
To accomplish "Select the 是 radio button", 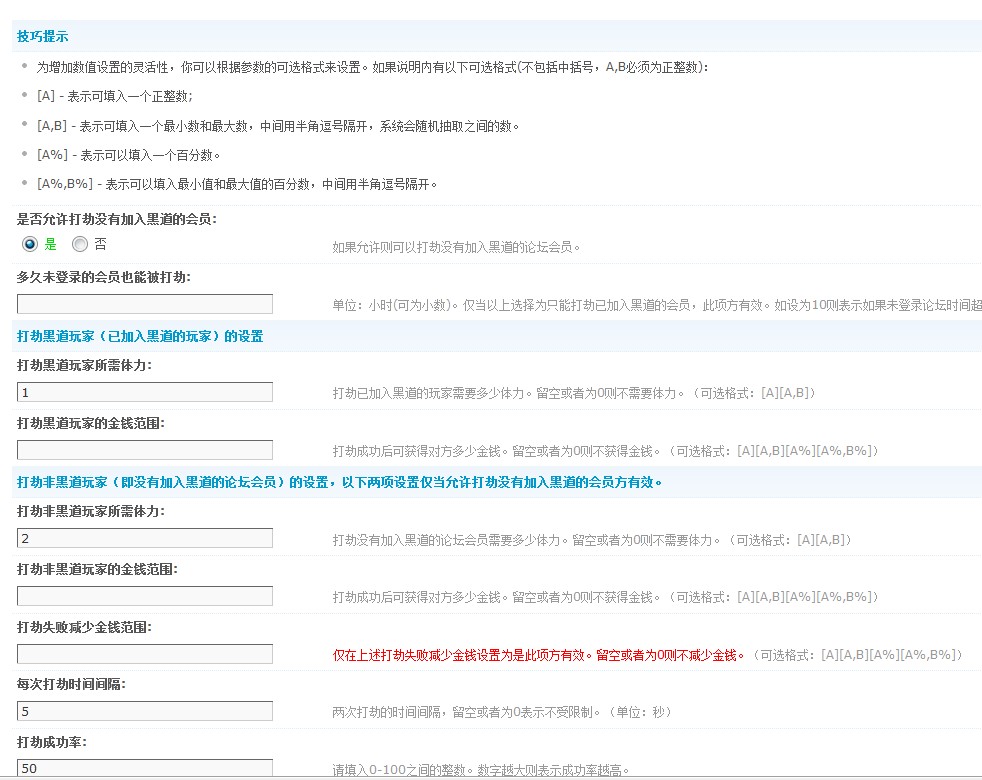I will click(30, 244).
